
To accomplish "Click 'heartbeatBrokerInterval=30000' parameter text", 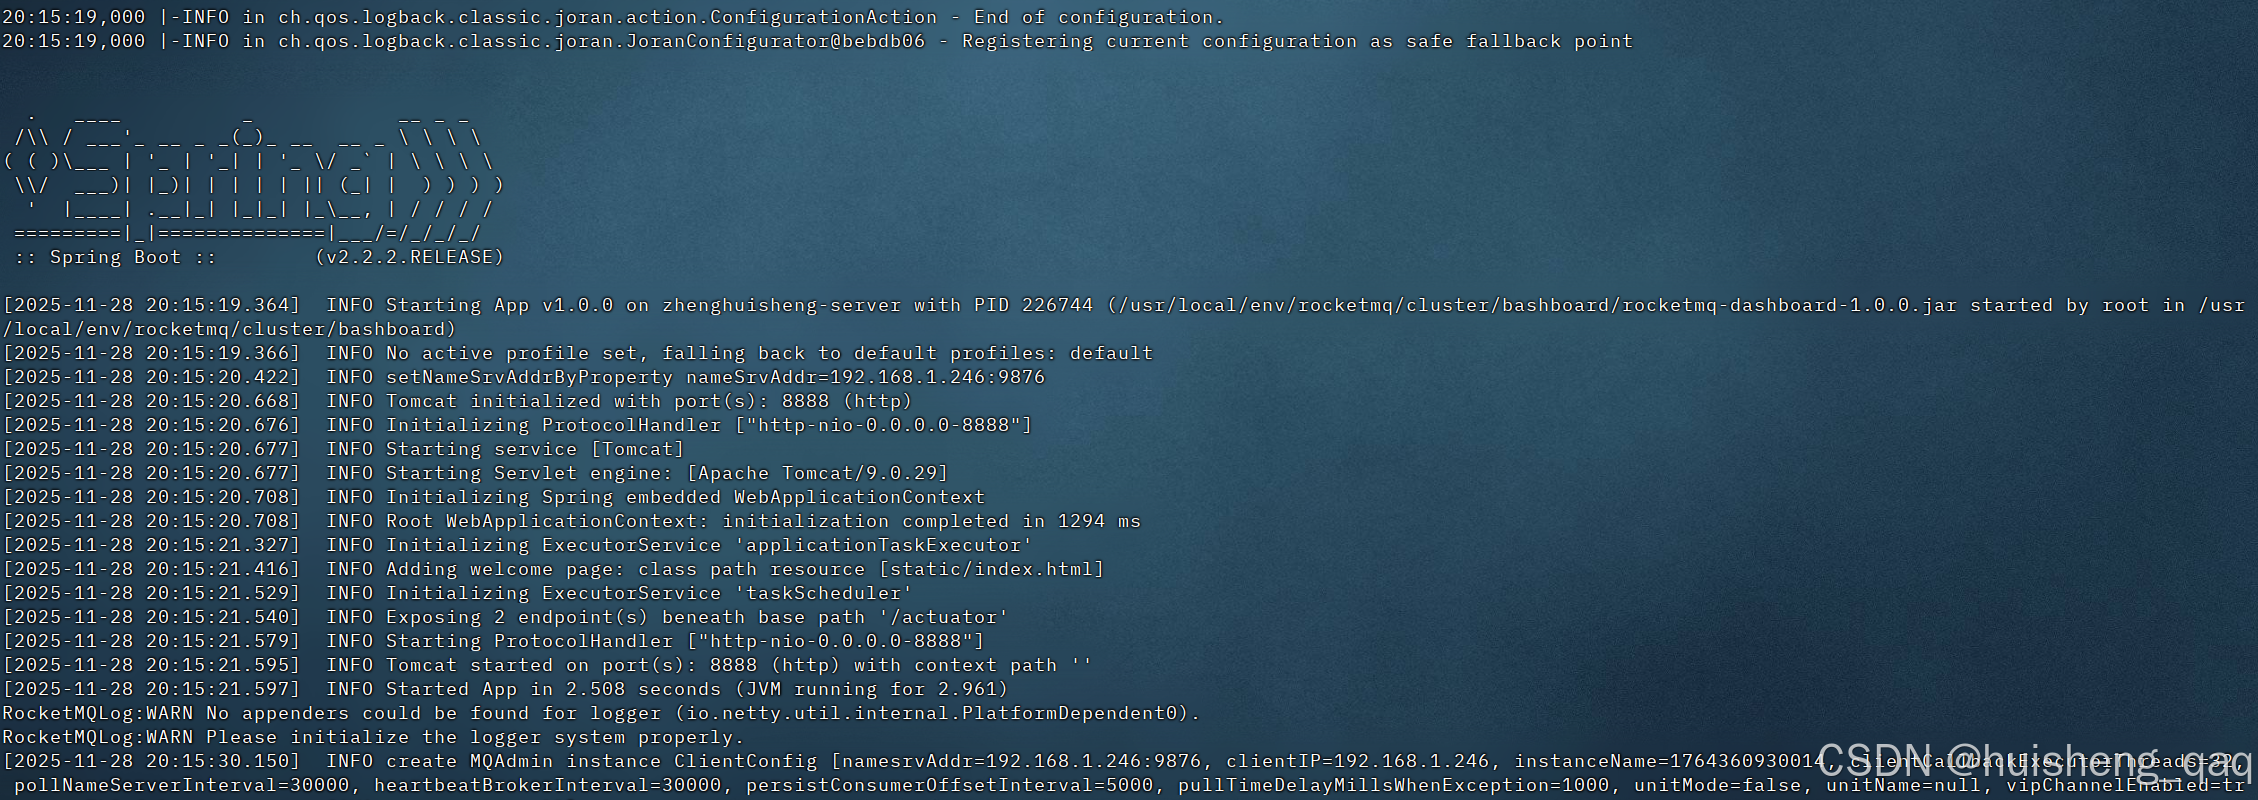I will click(547, 785).
